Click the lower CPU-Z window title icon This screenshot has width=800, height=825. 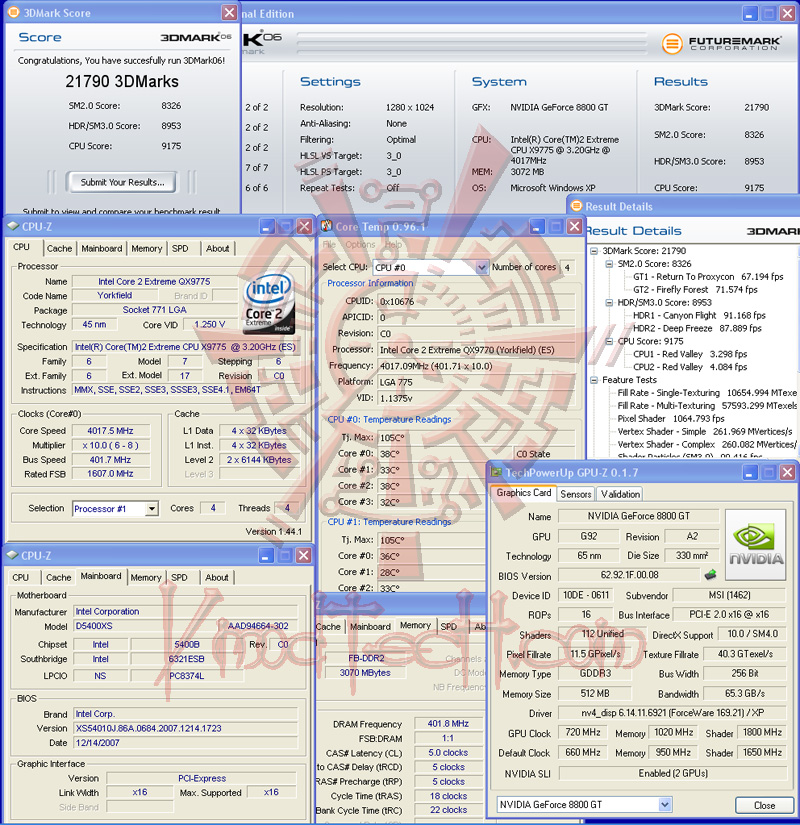(x=13, y=556)
